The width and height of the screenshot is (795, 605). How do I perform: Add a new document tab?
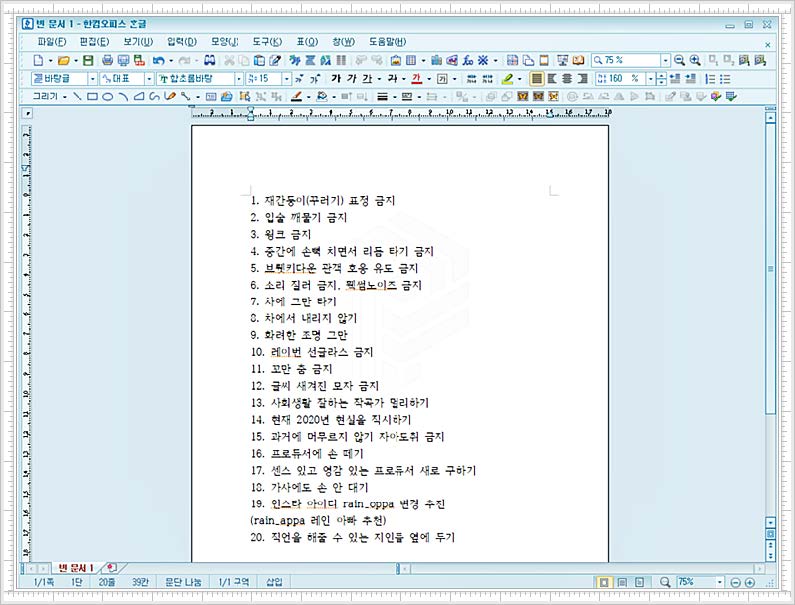(x=112, y=567)
